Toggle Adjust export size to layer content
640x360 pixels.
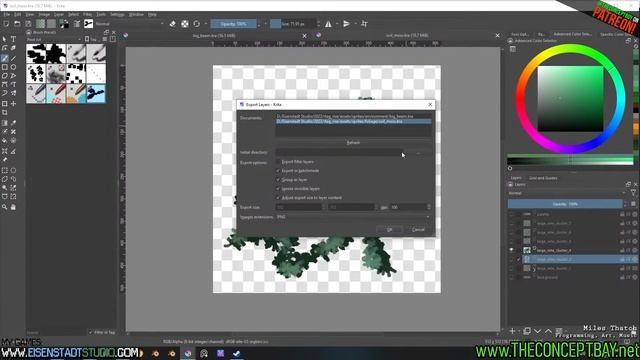(279, 198)
